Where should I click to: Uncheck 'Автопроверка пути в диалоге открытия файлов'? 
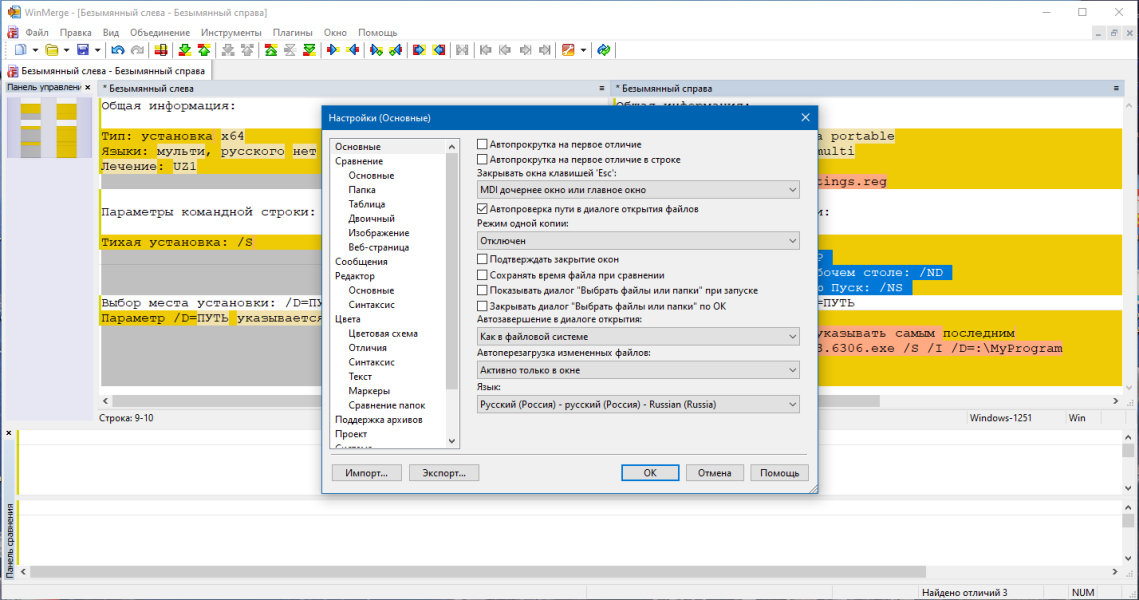pos(482,208)
